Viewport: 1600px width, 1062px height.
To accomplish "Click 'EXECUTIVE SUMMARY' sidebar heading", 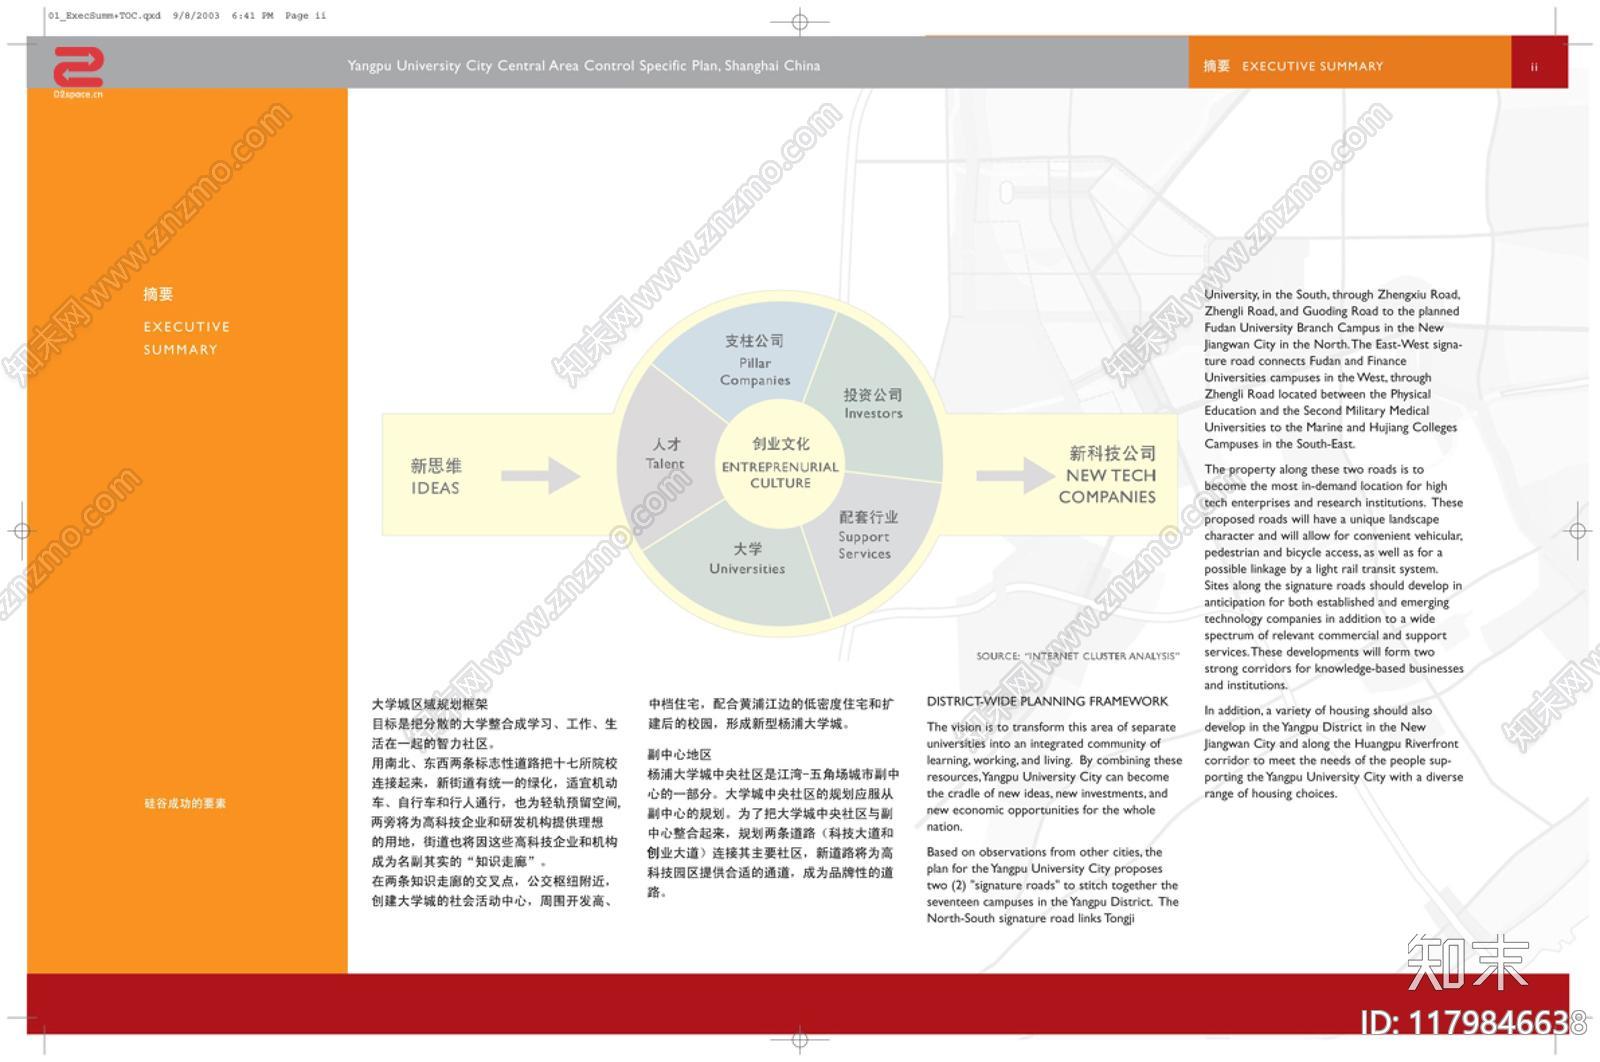I will pos(186,338).
